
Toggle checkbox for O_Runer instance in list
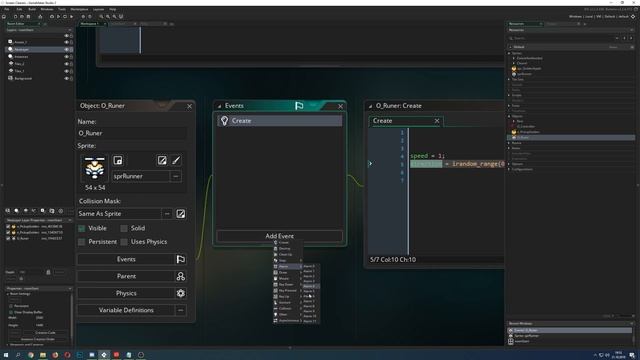[x=8, y=238]
